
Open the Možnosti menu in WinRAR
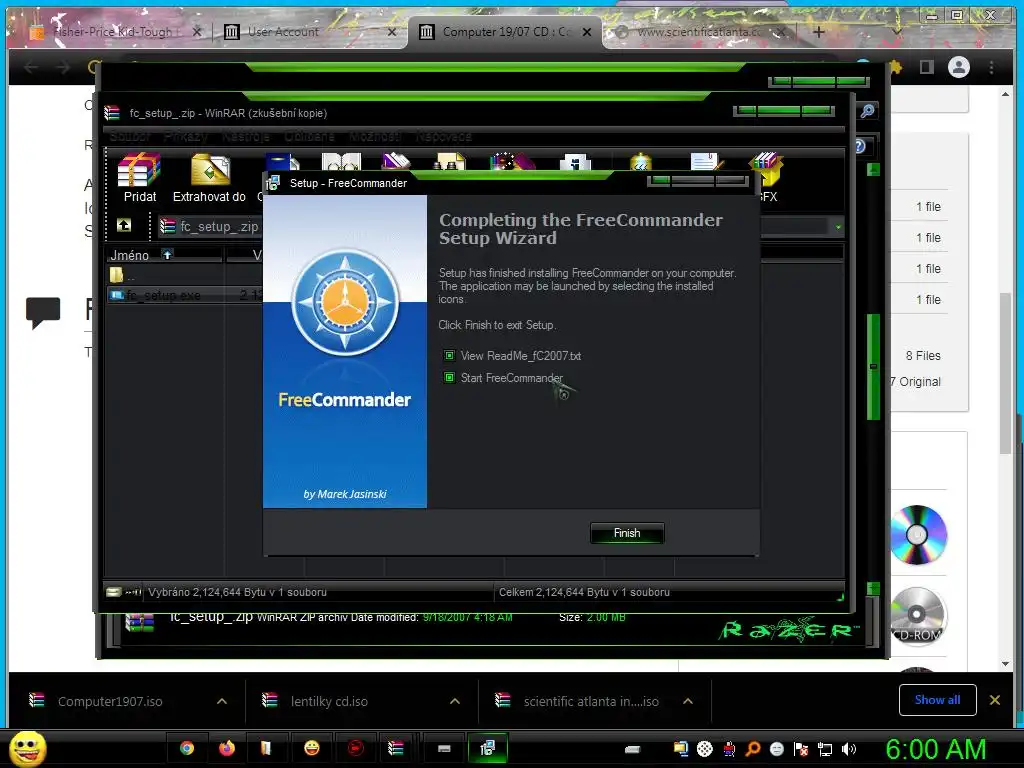click(375, 136)
